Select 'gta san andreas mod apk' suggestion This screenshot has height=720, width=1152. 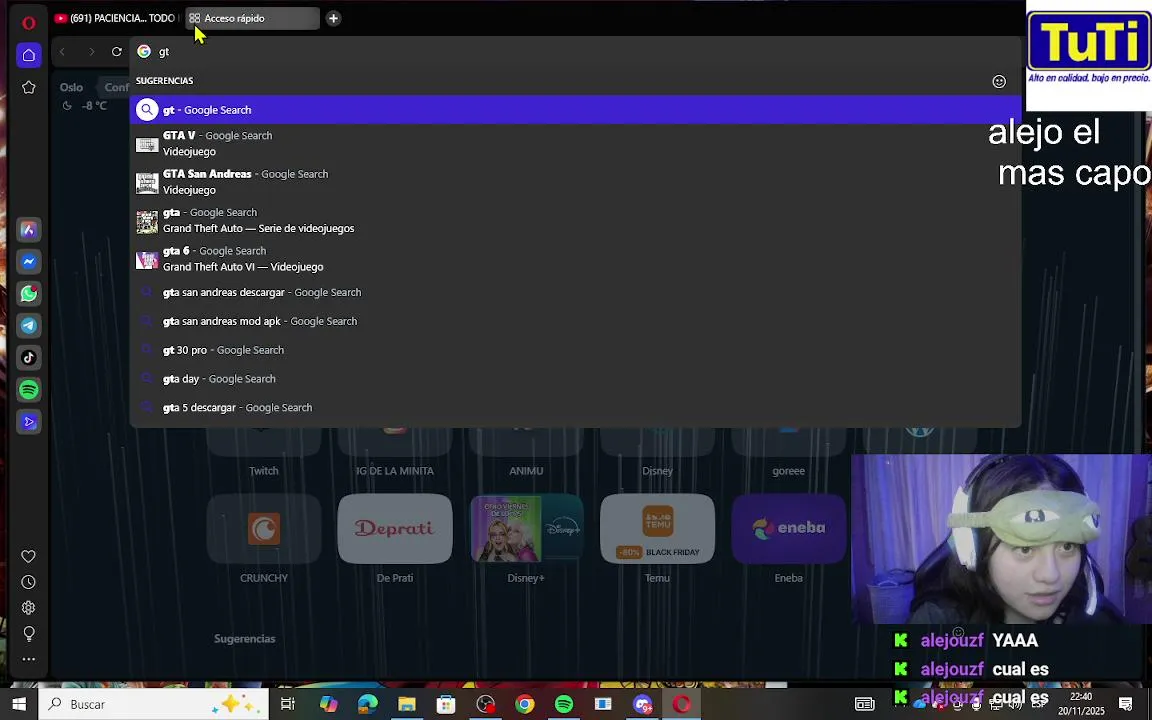point(575,321)
